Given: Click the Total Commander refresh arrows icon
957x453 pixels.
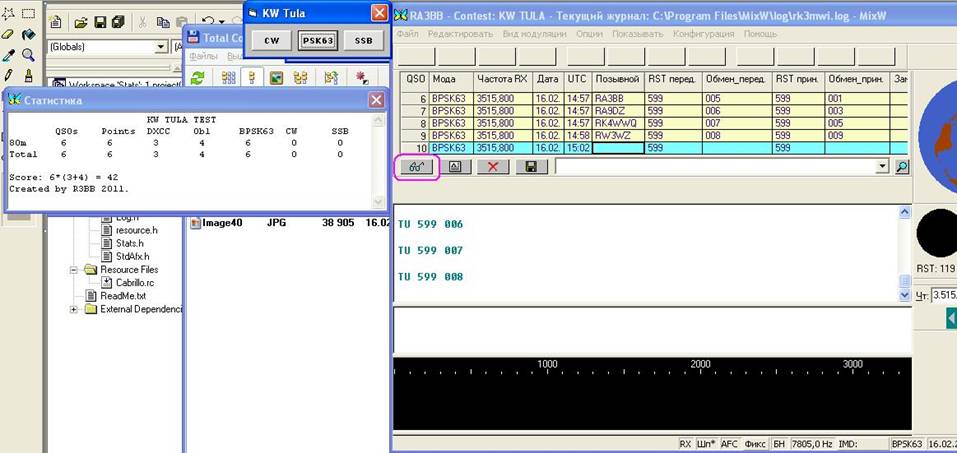Looking at the screenshot, I should (x=199, y=77).
